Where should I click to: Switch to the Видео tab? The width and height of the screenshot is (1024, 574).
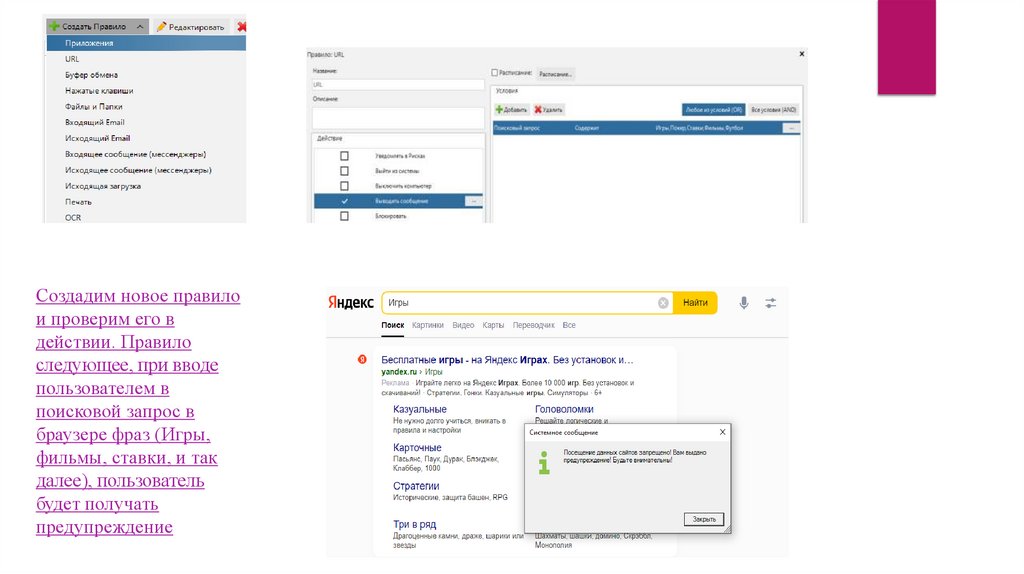(463, 325)
